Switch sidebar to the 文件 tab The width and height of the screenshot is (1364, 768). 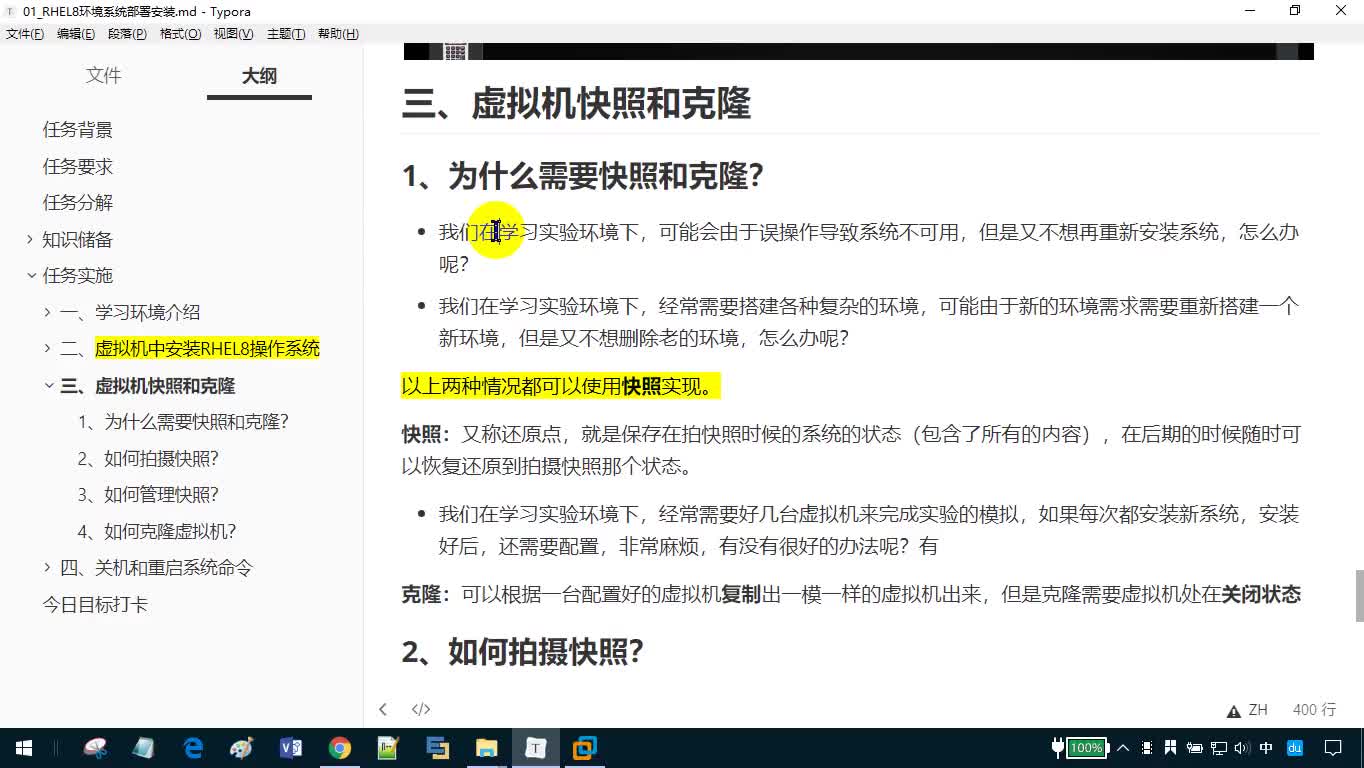coord(103,76)
